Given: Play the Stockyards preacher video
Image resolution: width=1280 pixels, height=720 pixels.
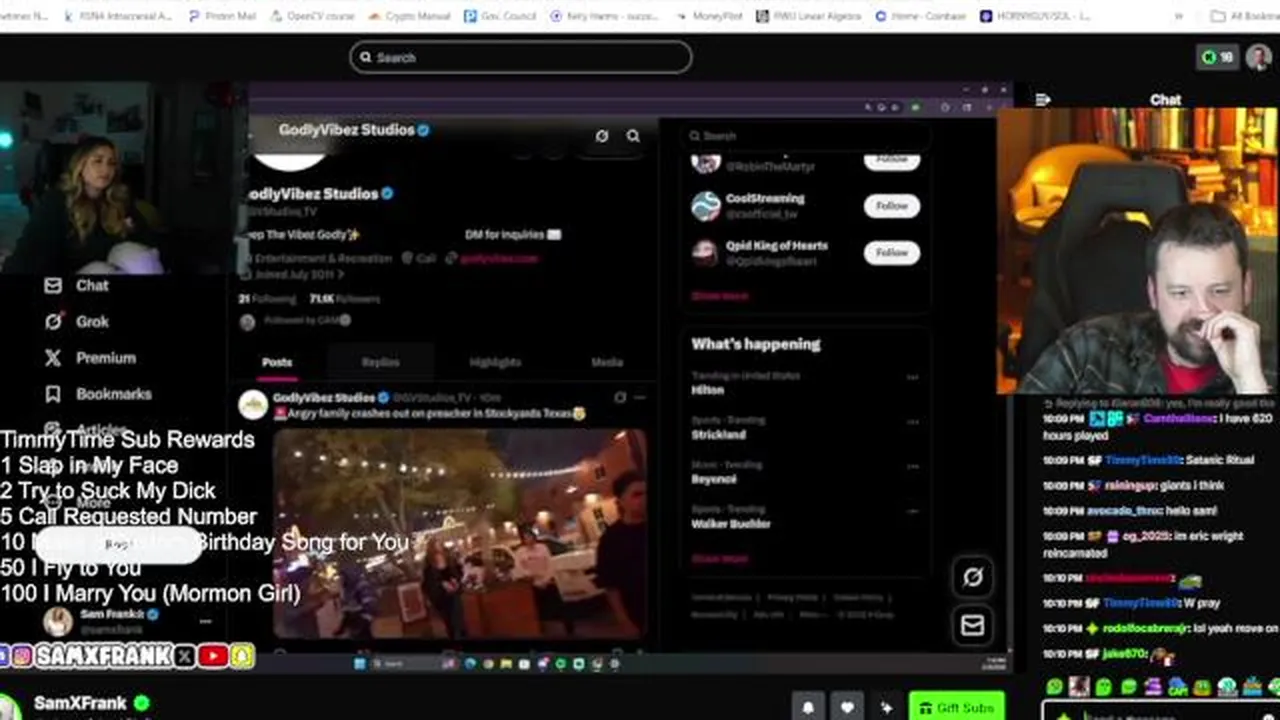Looking at the screenshot, I should click(x=460, y=533).
